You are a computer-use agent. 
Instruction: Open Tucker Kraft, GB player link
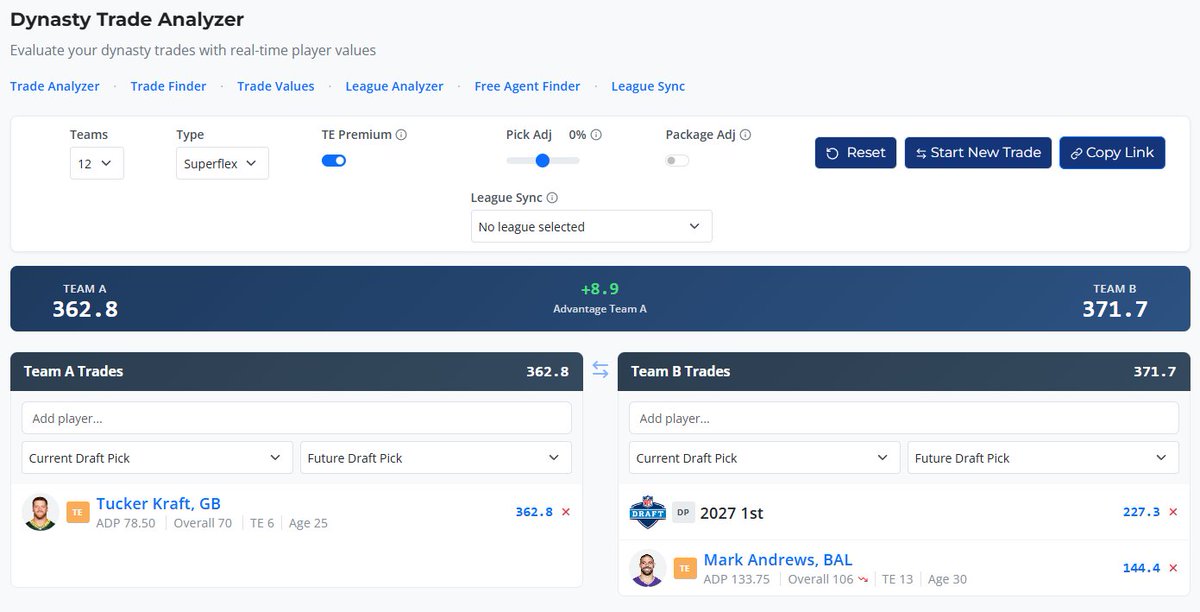(x=158, y=503)
